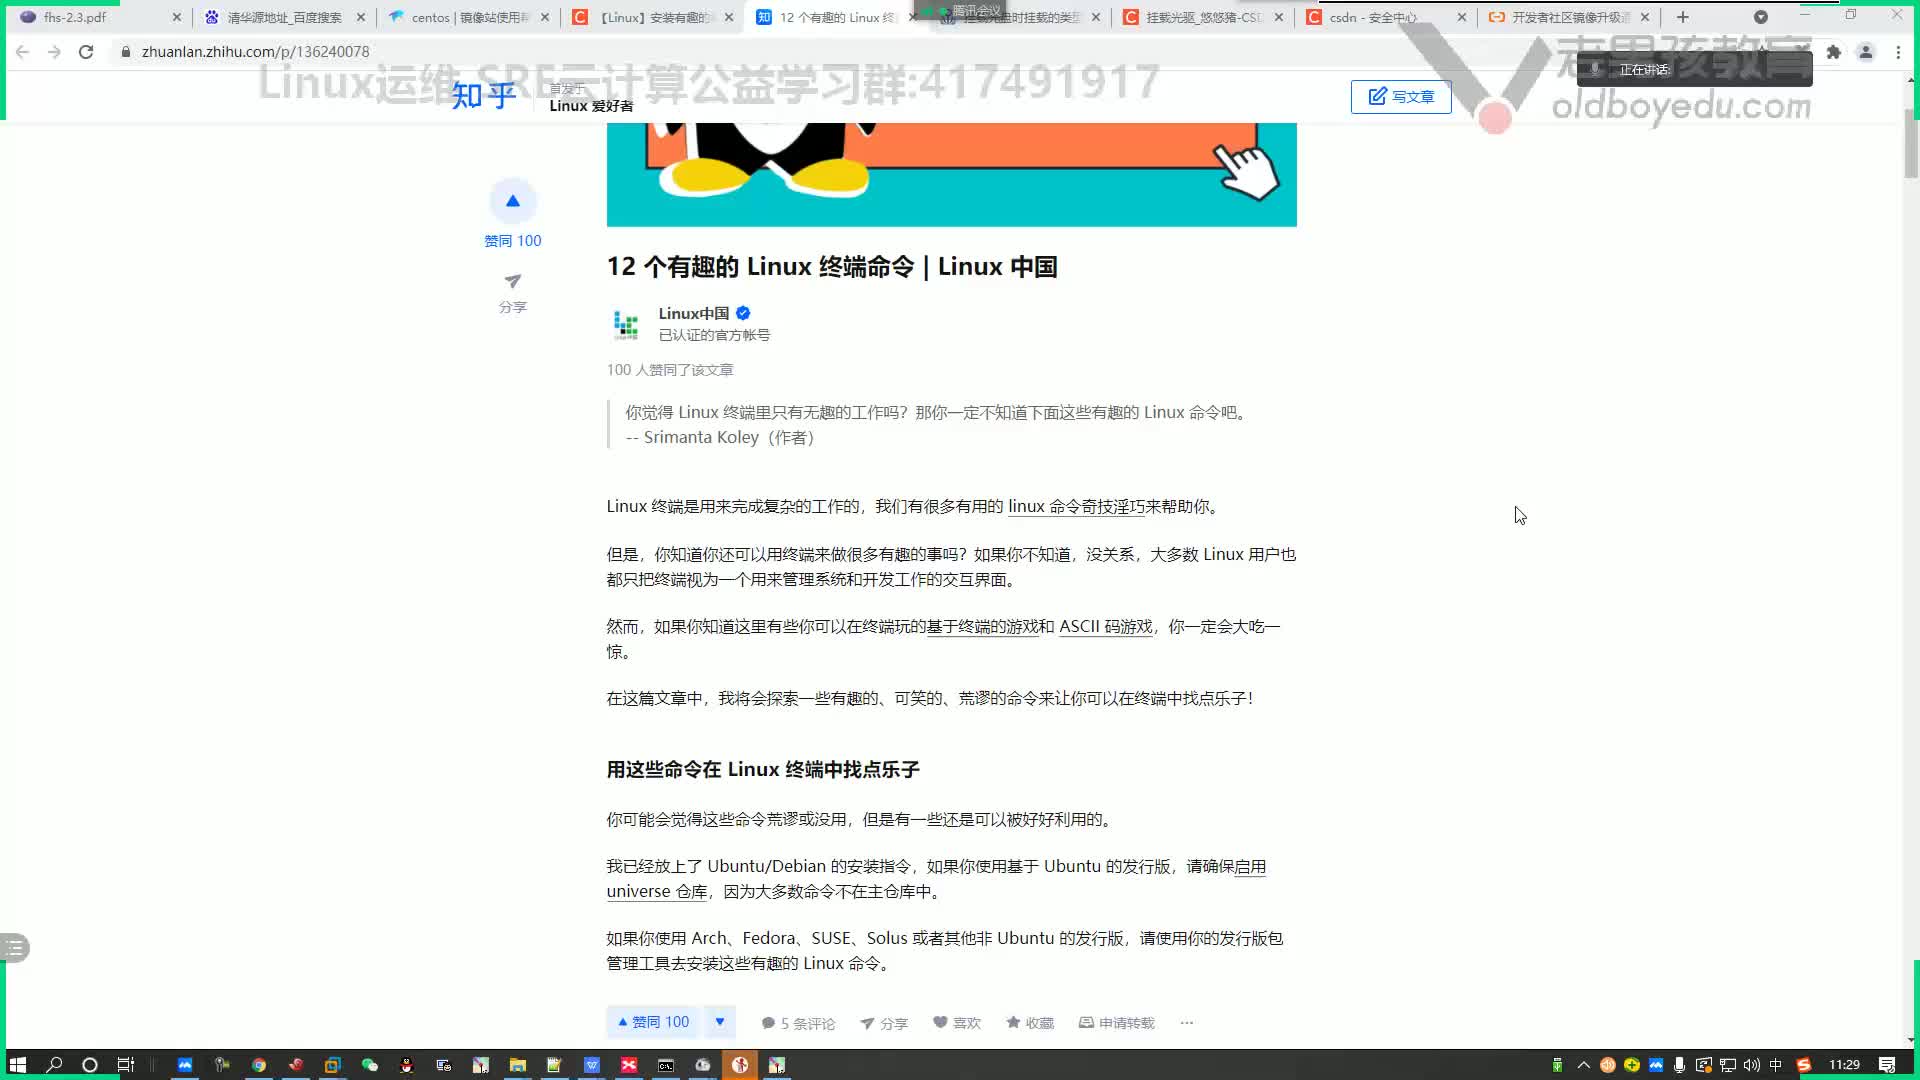1920x1080 pixels.
Task: Open the Linux中国 author avatar
Action: [626, 324]
